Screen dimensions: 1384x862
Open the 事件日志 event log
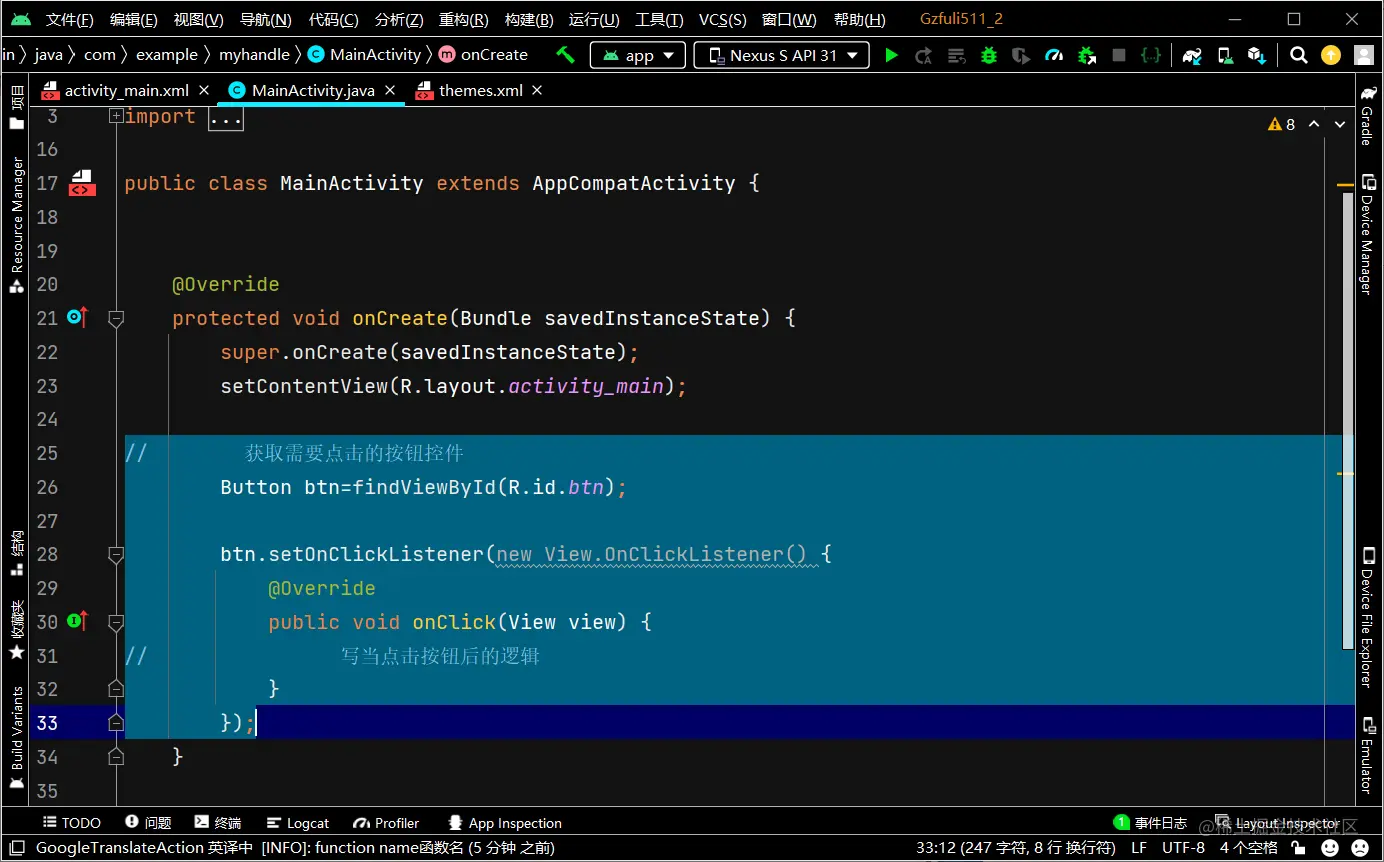[x=1150, y=823]
